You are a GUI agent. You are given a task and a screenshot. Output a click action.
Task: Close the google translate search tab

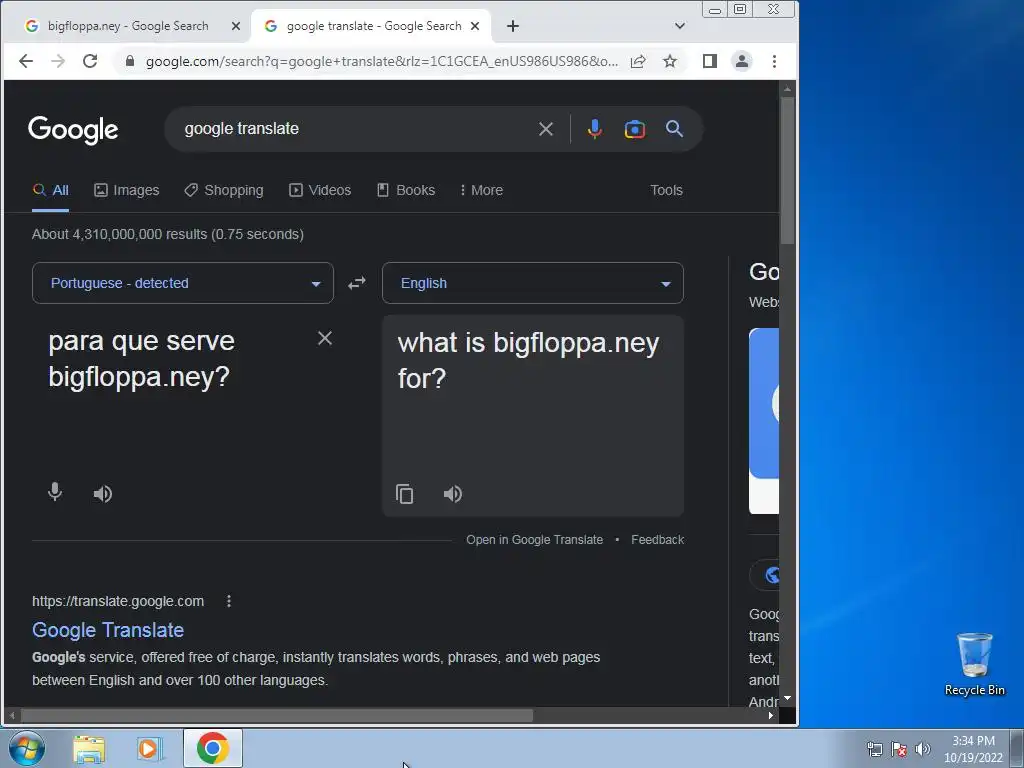(475, 26)
